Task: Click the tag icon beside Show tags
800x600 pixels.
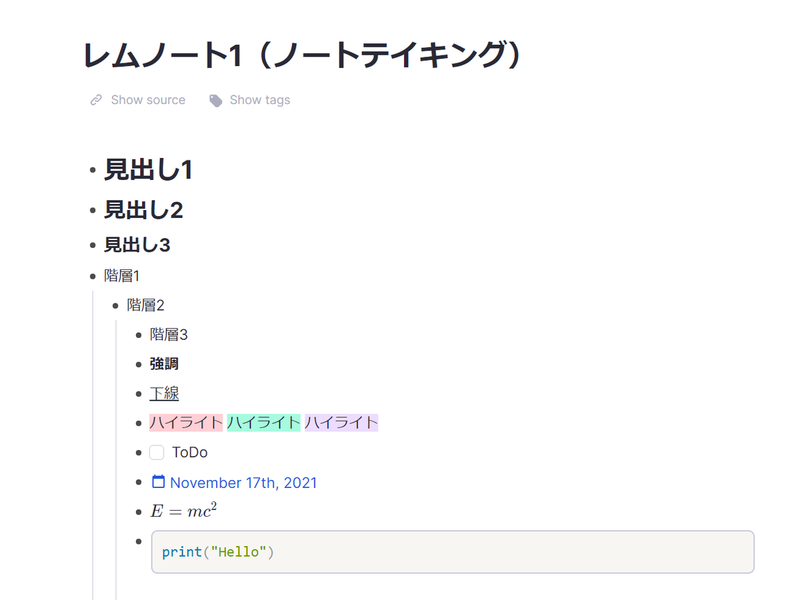Action: pos(215,99)
